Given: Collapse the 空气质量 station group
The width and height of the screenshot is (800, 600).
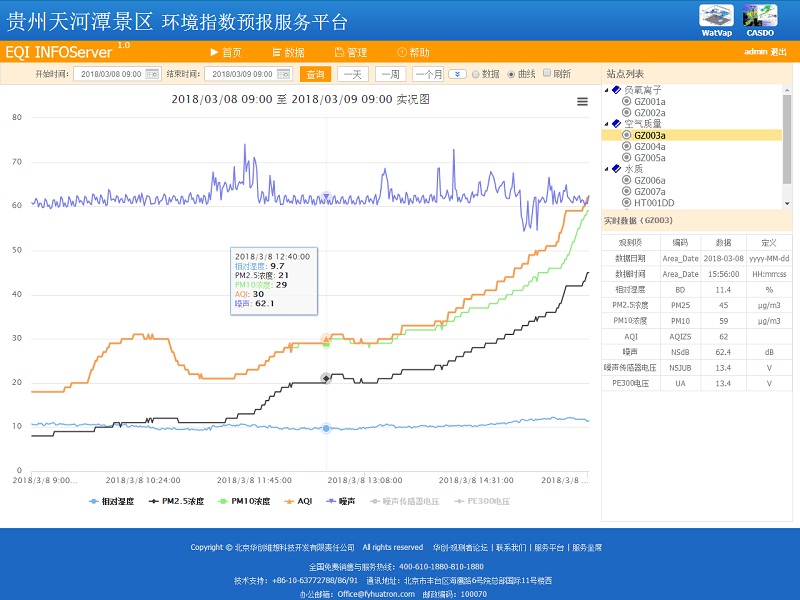Looking at the screenshot, I should click(606, 124).
